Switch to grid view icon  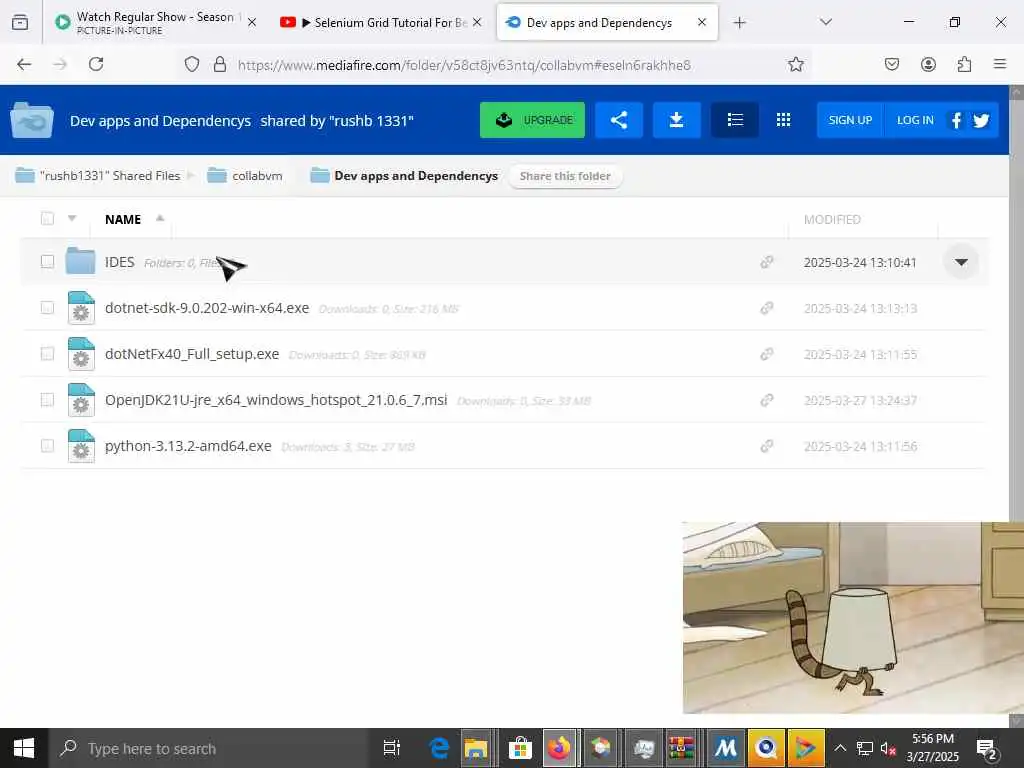(x=783, y=120)
